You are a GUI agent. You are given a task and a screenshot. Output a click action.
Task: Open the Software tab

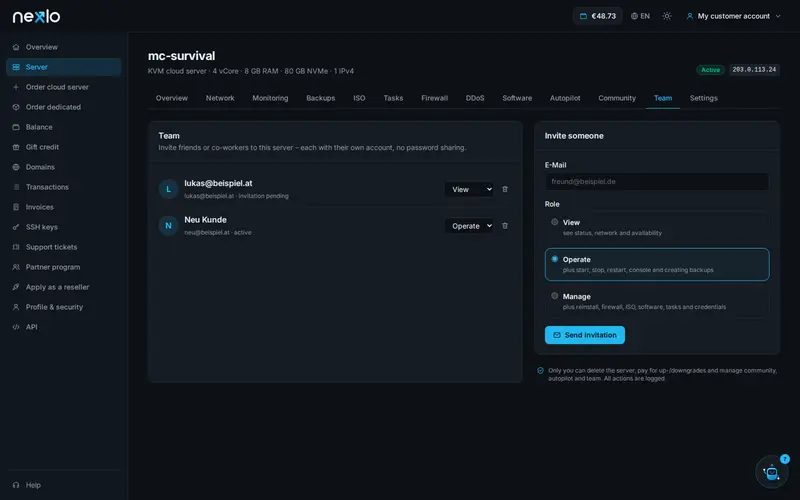517,98
